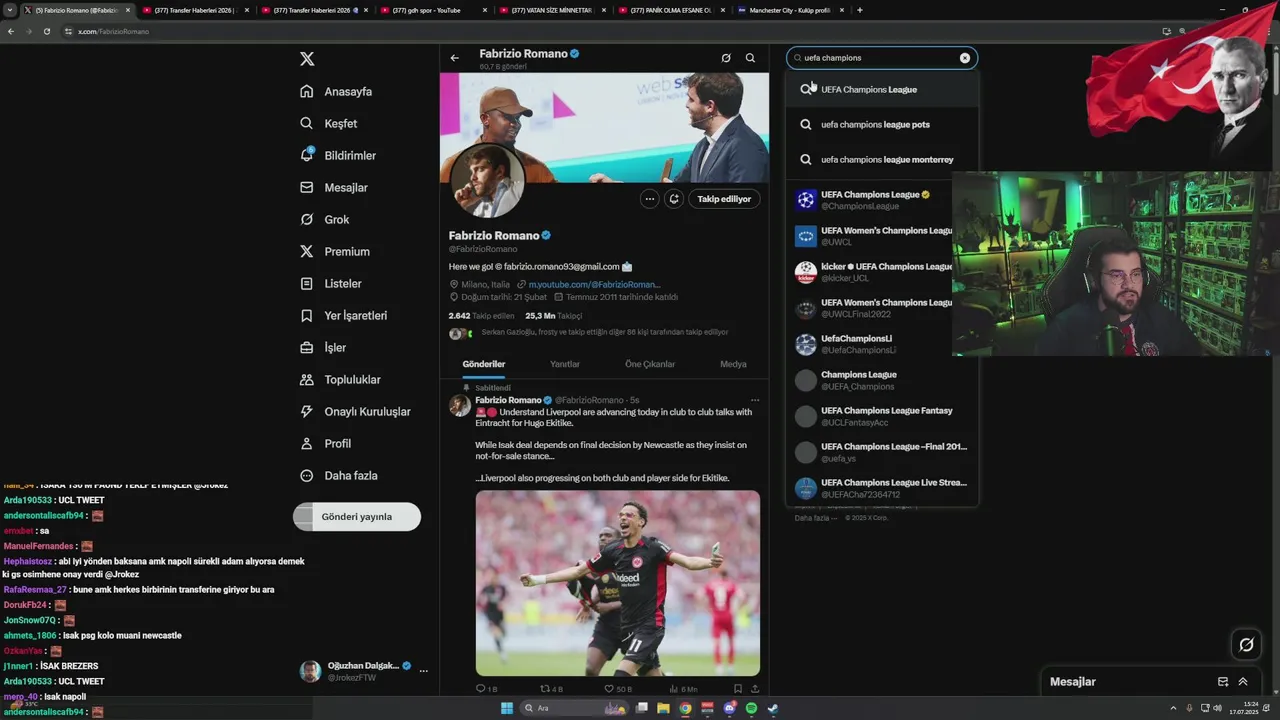Open Fabrizio Romano's profile avatar
Screen dimensions: 1280x720
[x=487, y=181]
